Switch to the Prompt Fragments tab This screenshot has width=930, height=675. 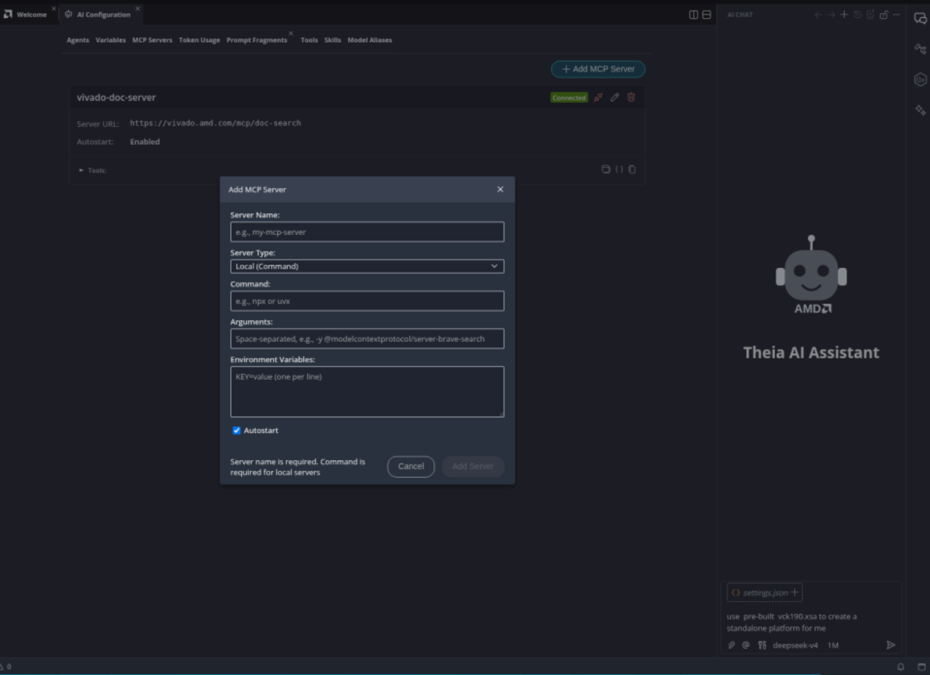(257, 40)
